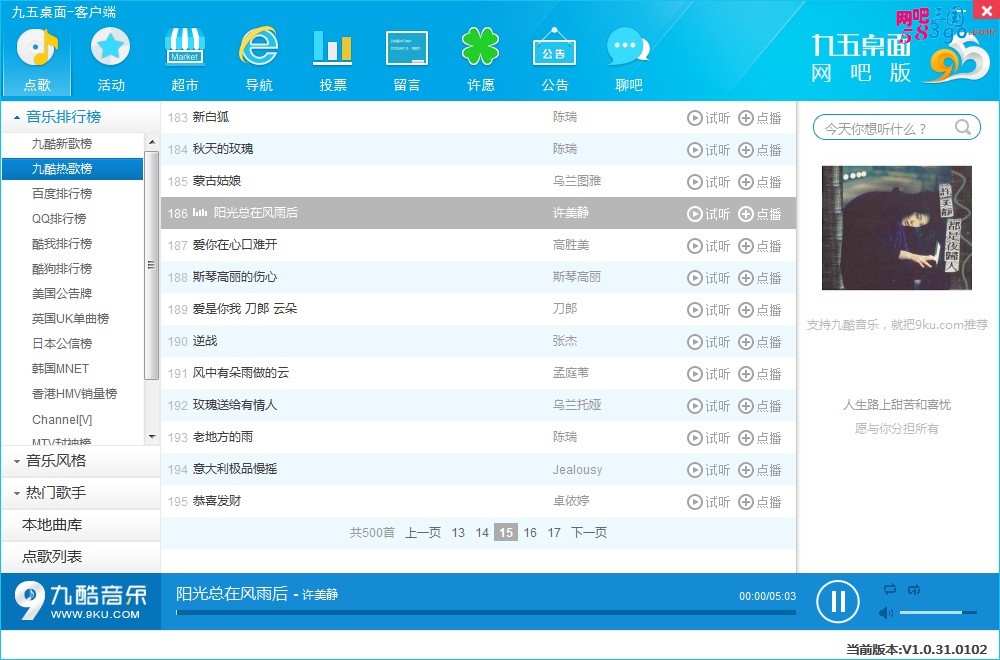1000x660 pixels.
Task: Go to page 13
Action: pyautogui.click(x=458, y=532)
